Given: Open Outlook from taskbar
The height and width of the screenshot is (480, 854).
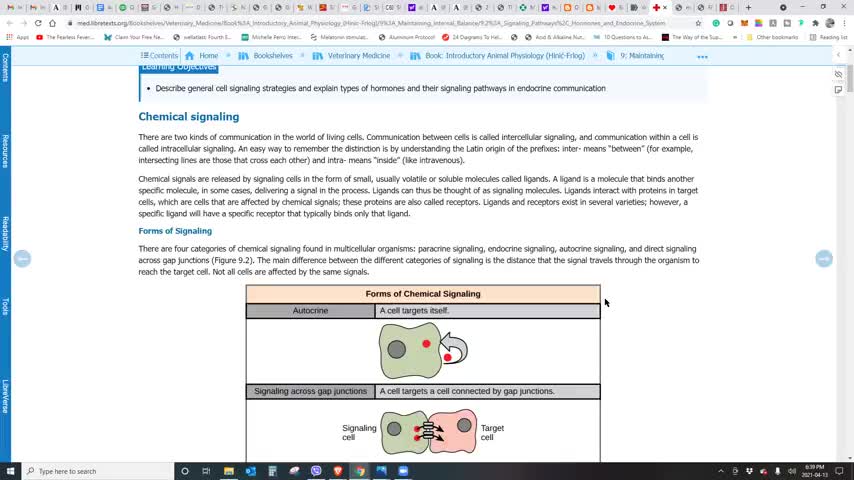Looking at the screenshot, I should pyautogui.click(x=251, y=471).
